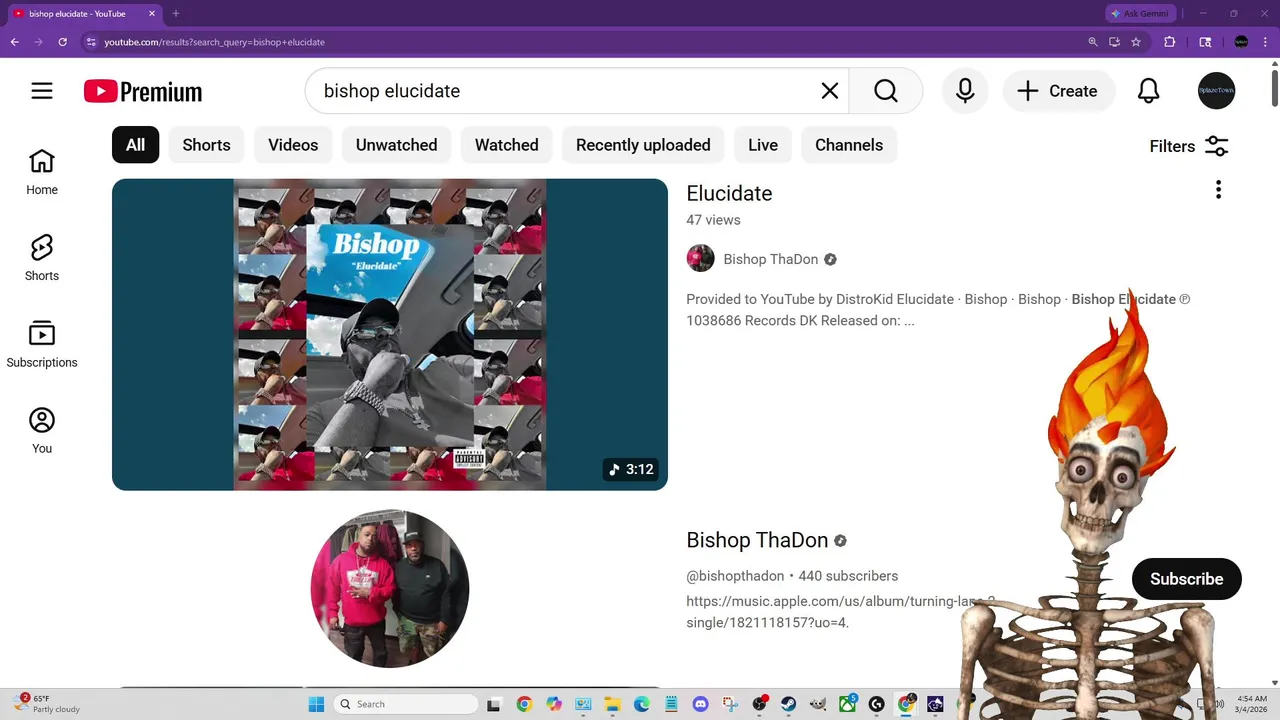Open the YouTube hamburger guide menu
This screenshot has width=1280, height=720.
pos(41,91)
